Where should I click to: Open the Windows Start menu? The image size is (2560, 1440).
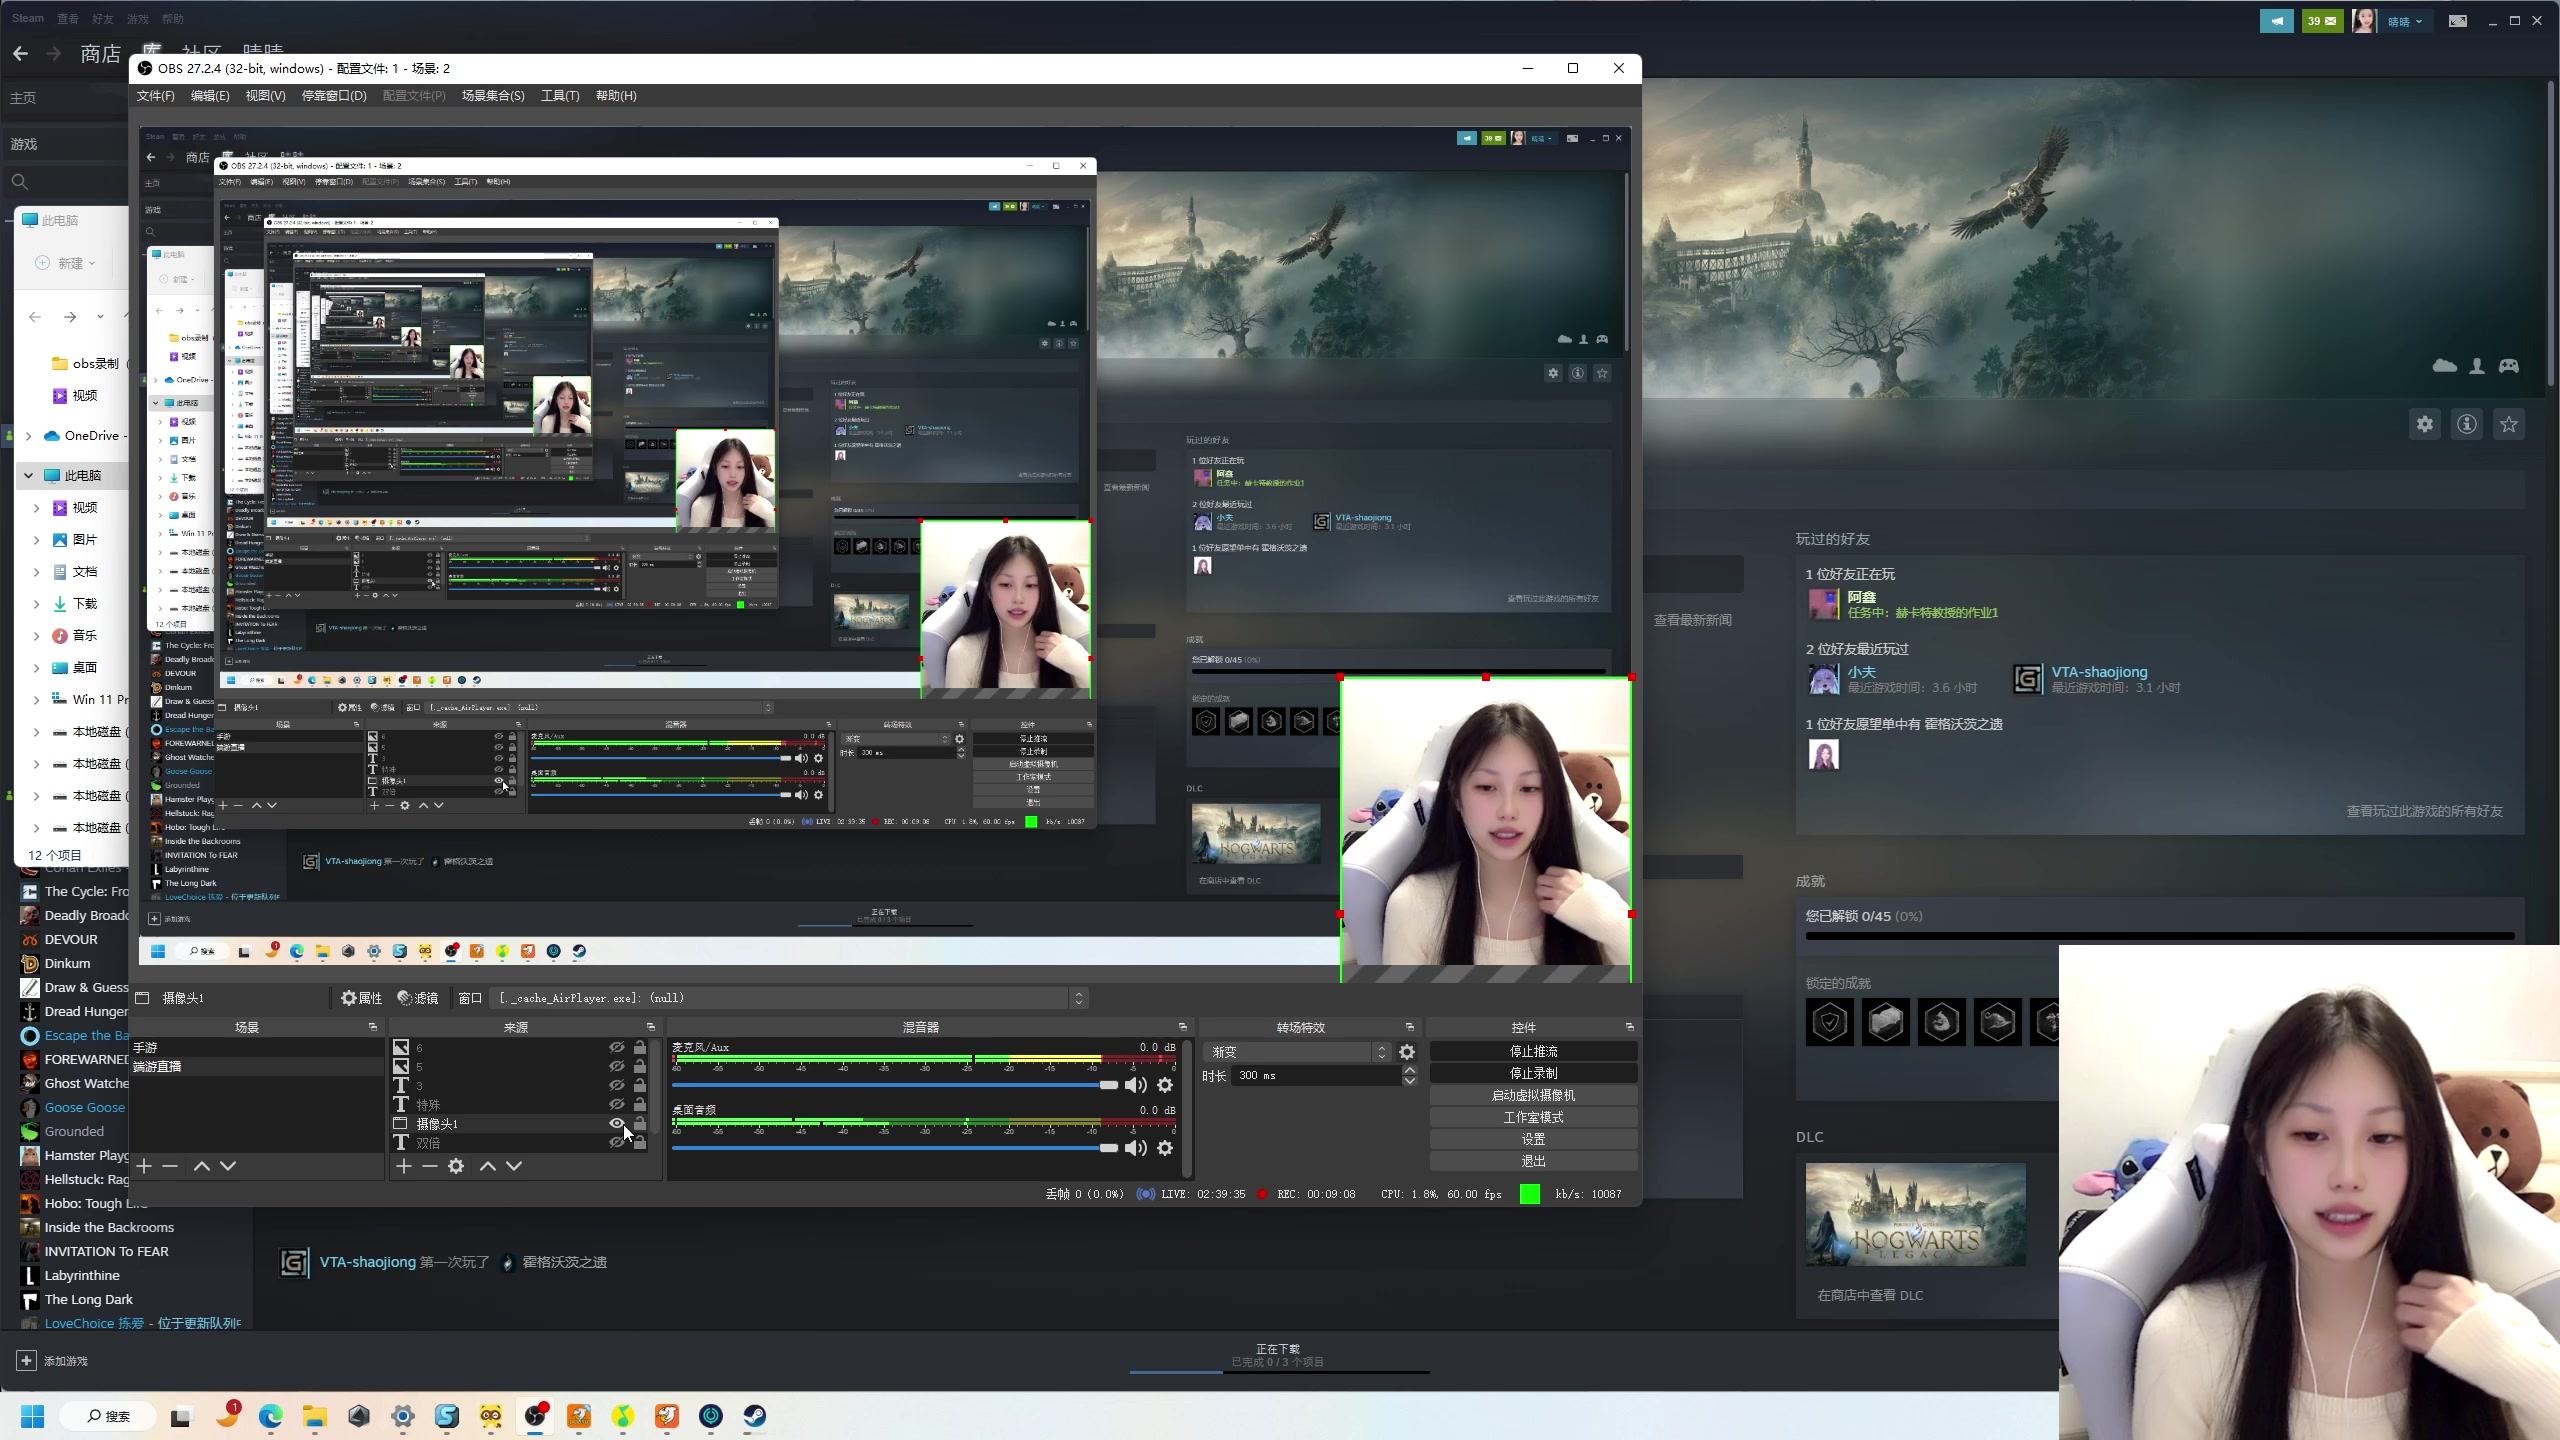tap(33, 1416)
